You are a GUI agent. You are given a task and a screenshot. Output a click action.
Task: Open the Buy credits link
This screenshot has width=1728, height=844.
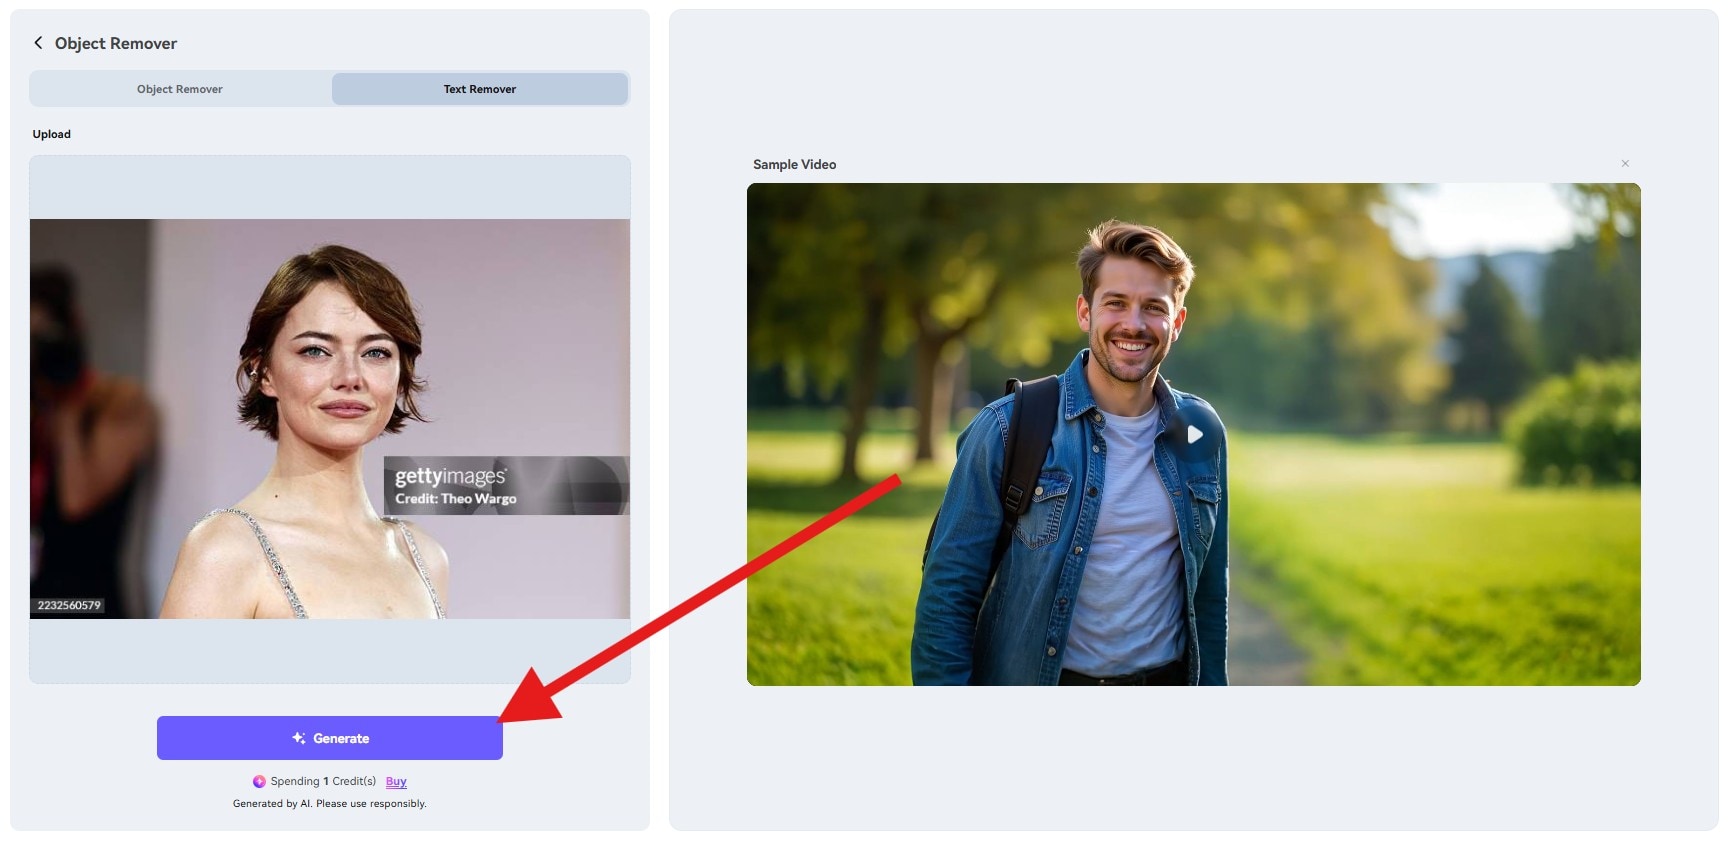coord(396,782)
